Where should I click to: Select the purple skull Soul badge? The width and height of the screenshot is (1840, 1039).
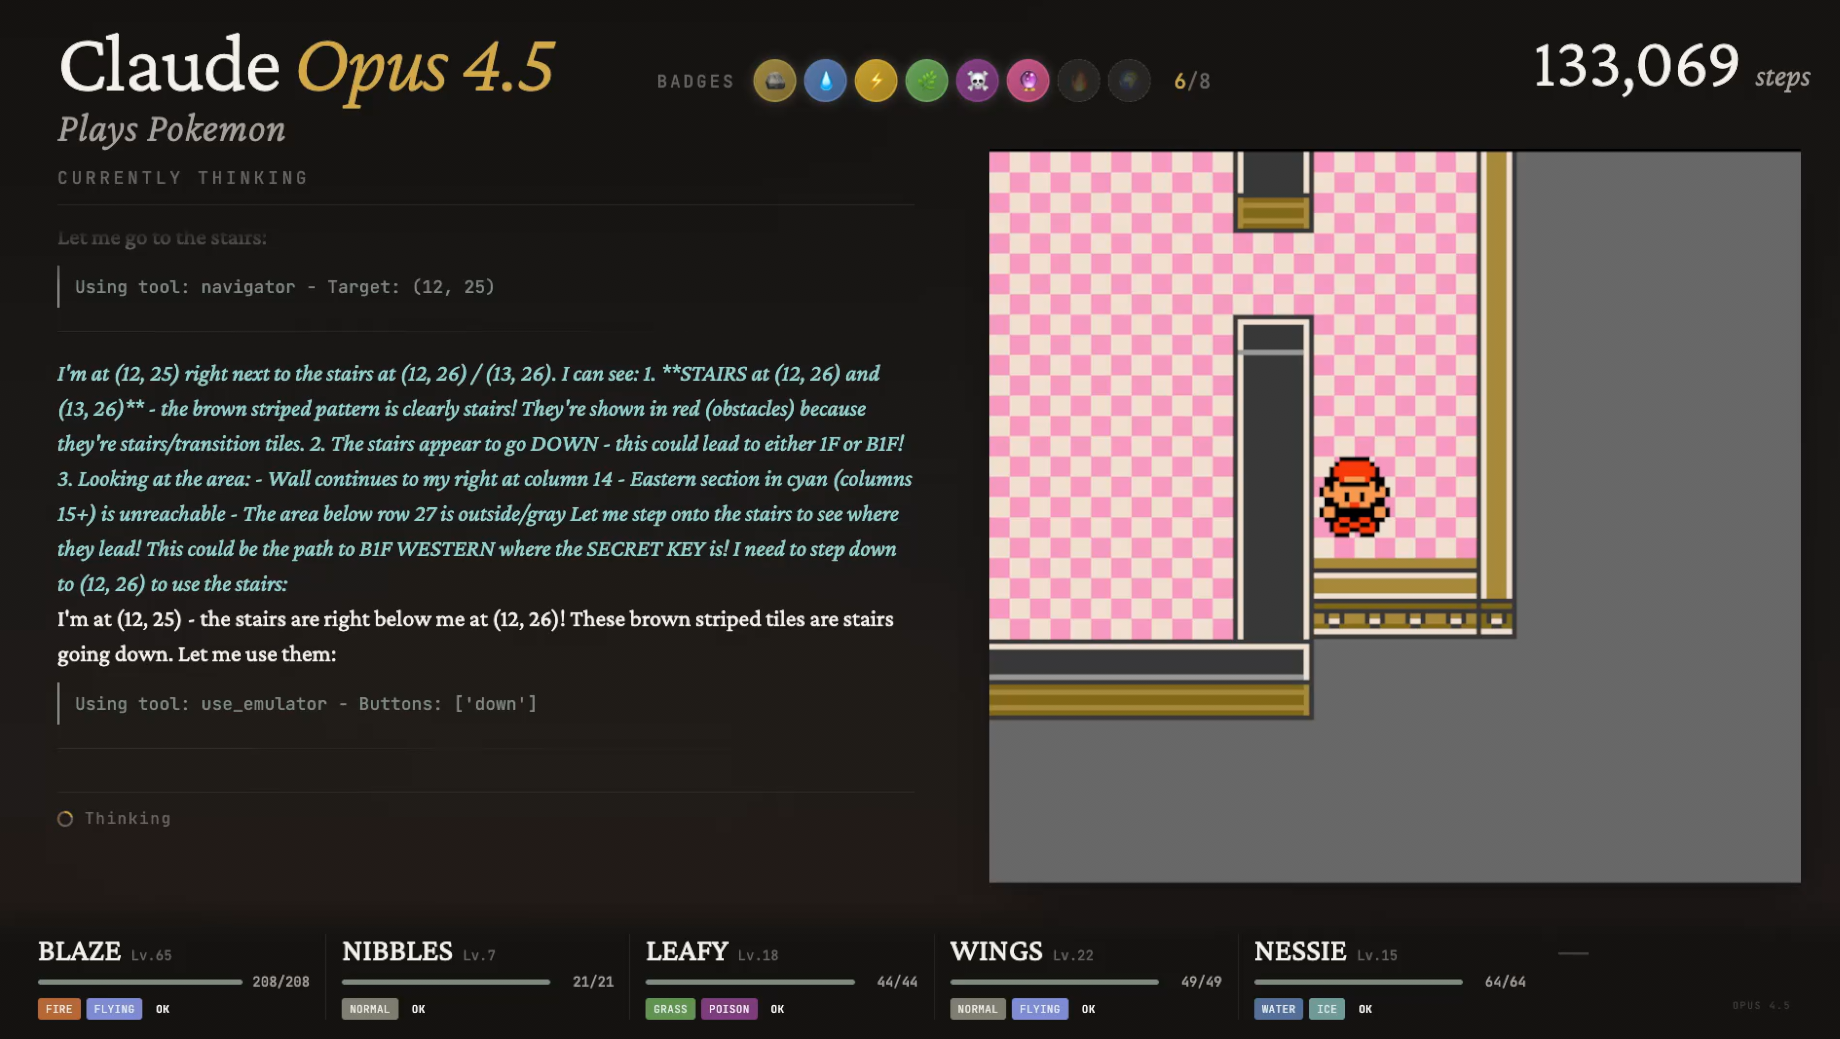click(978, 81)
